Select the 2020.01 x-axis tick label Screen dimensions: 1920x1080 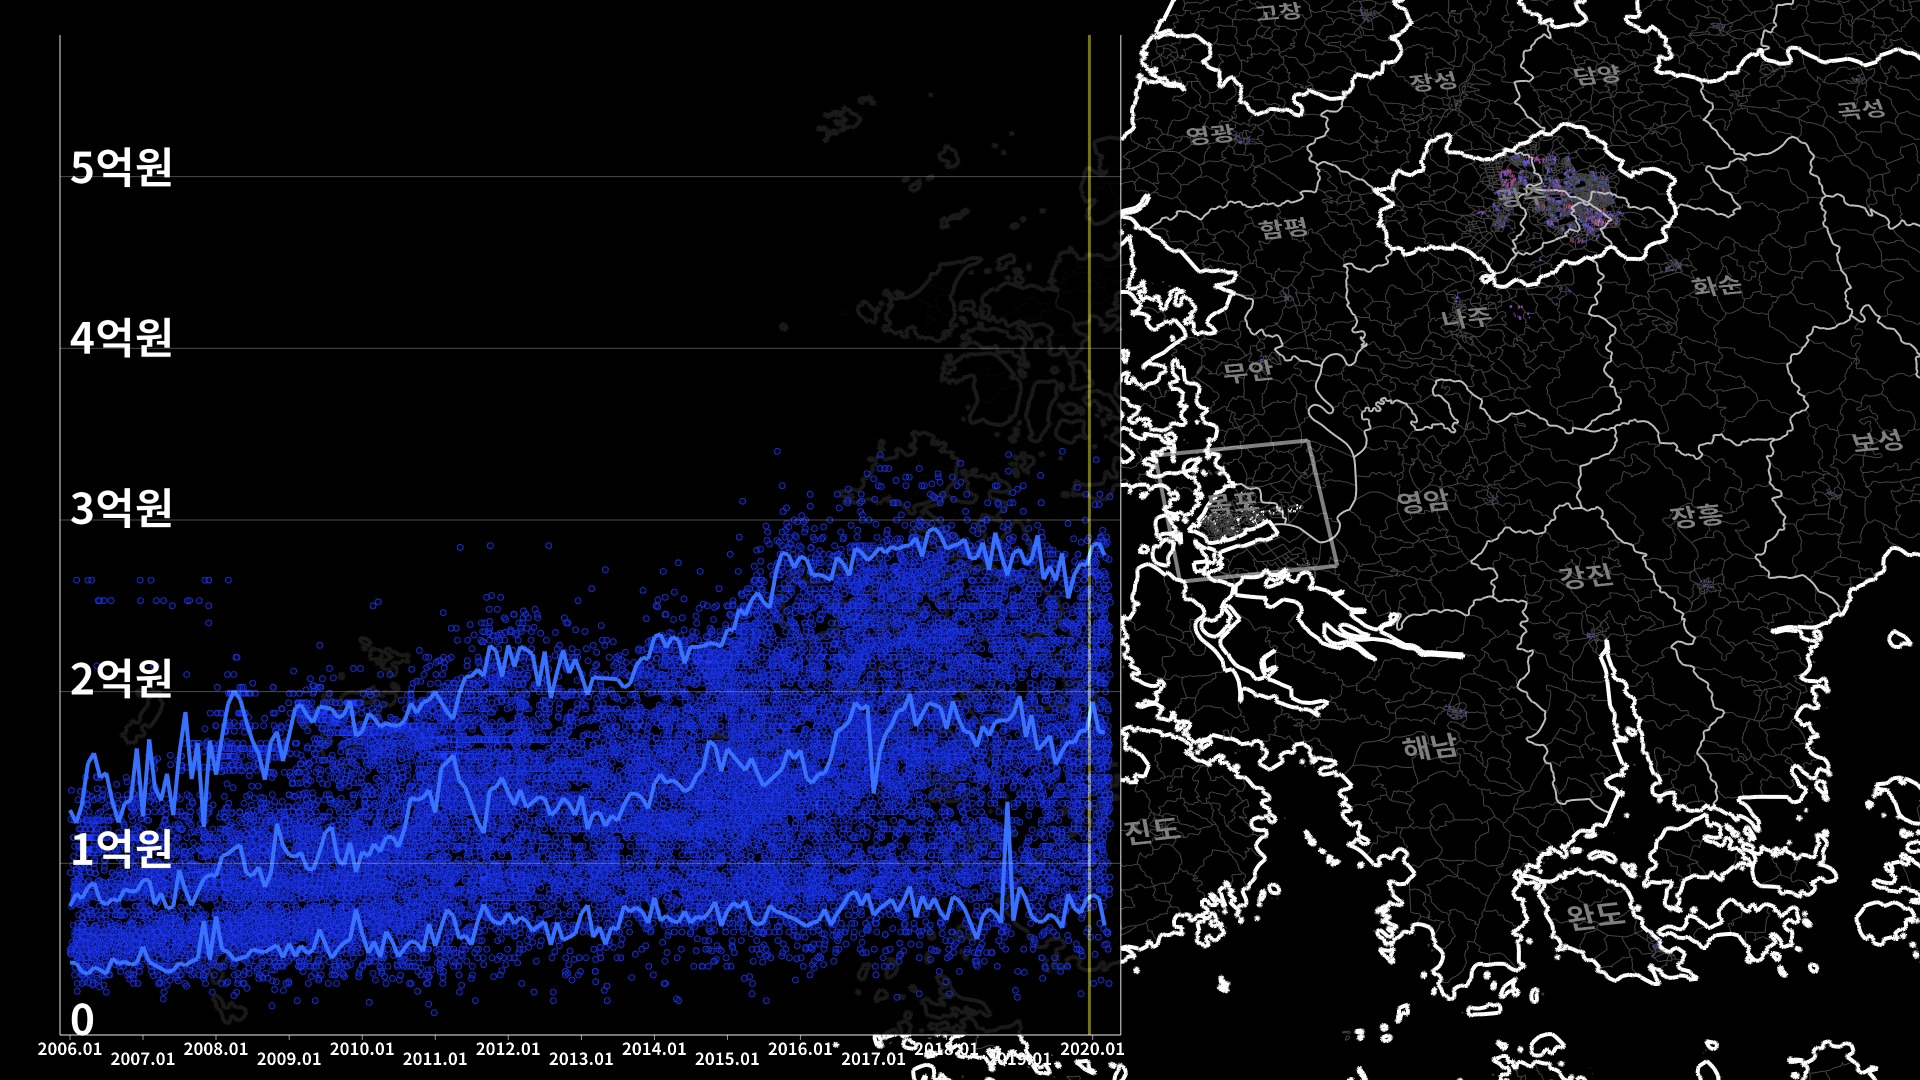pyautogui.click(x=1092, y=1049)
